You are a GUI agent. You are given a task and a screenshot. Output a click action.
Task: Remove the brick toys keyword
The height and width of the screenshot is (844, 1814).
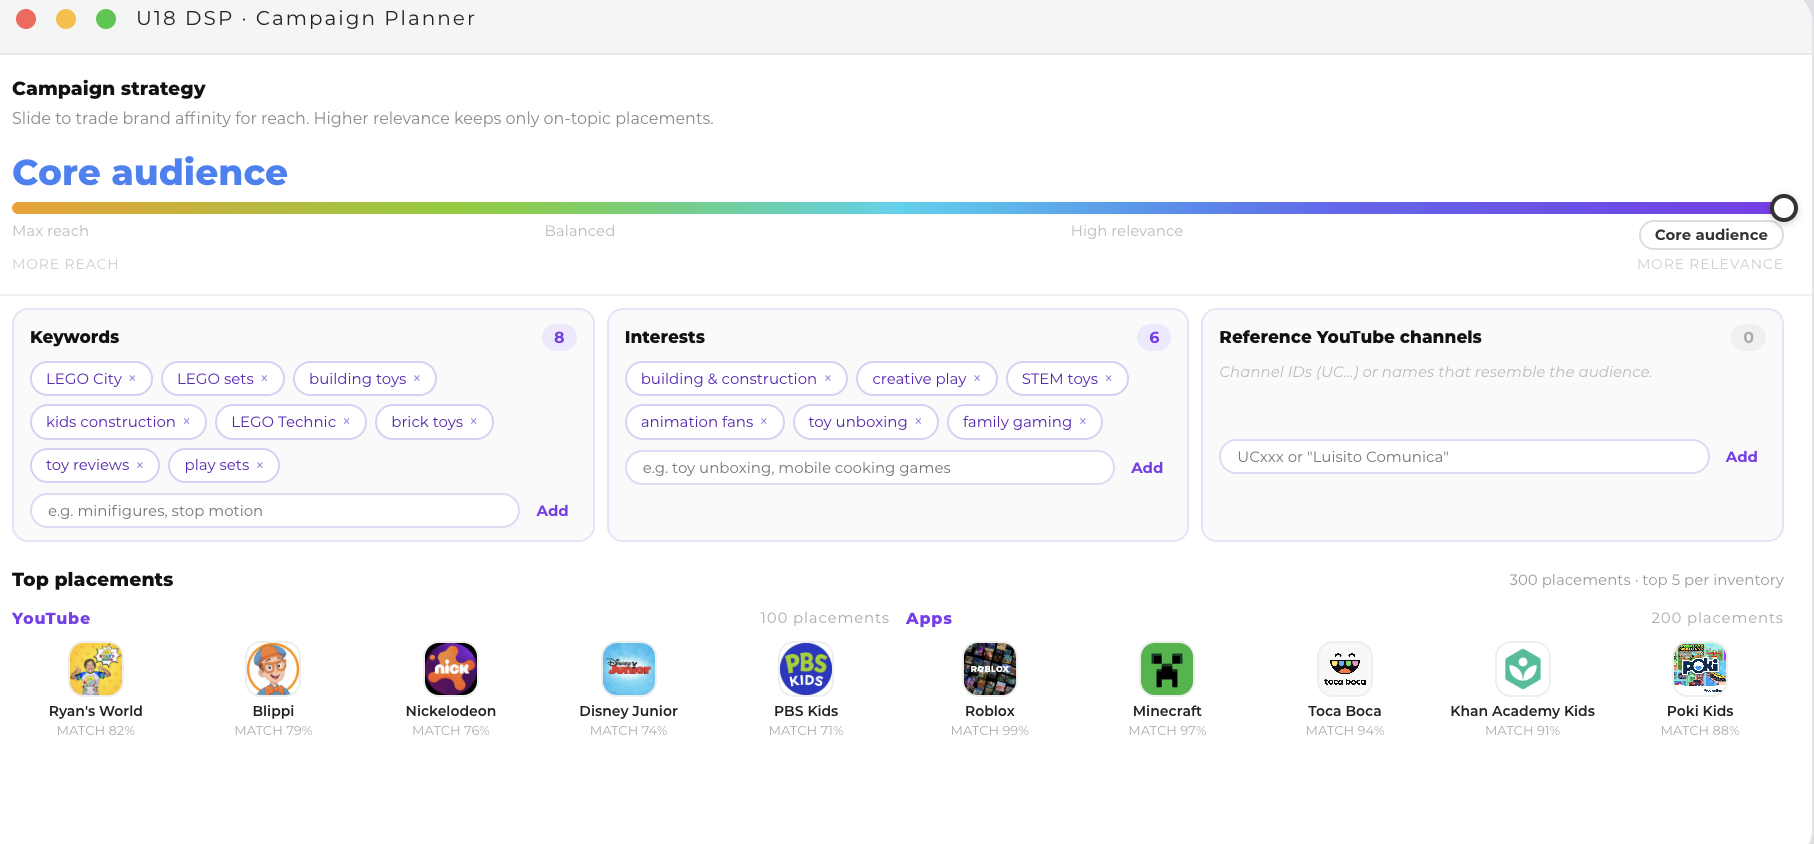[x=474, y=421]
